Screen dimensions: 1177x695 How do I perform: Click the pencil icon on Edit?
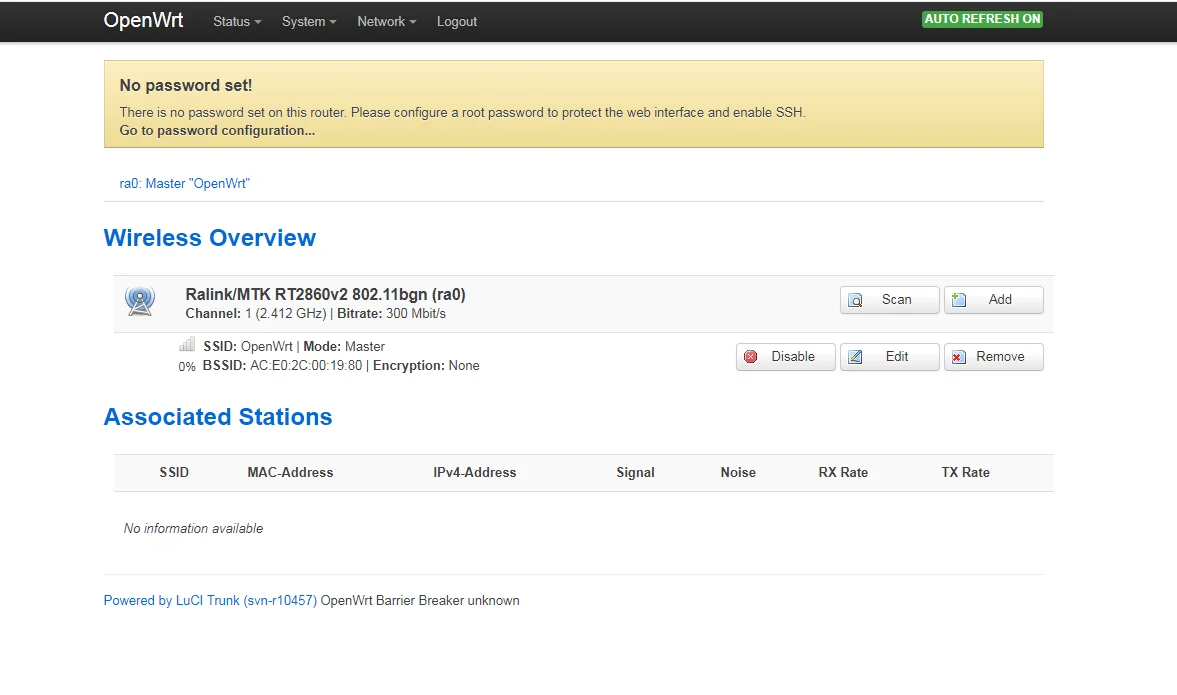855,357
